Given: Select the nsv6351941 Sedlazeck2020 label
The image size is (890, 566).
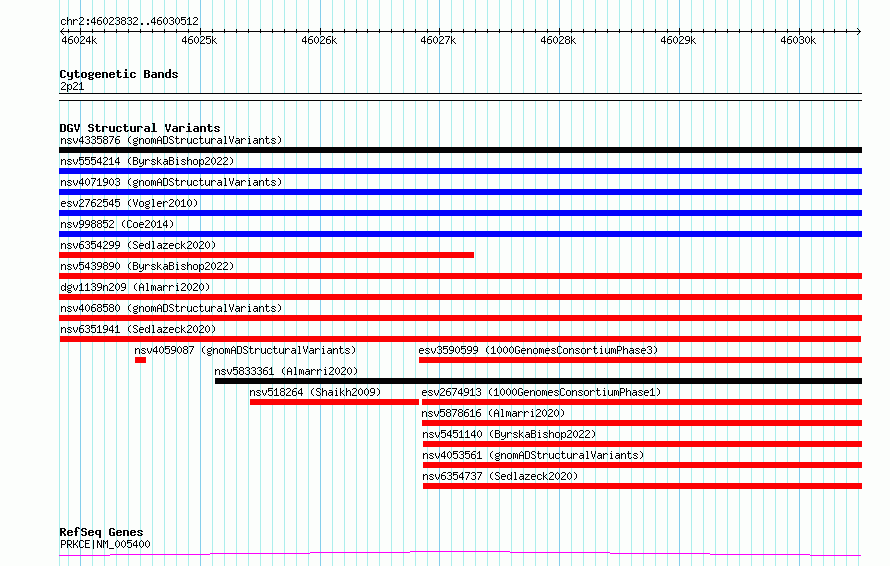Looking at the screenshot, I should point(138,329).
